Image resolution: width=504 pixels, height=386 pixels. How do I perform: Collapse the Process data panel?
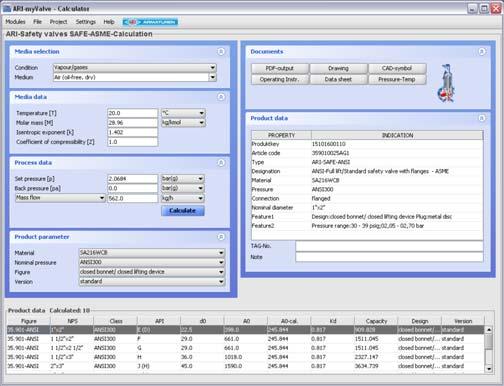[221, 163]
